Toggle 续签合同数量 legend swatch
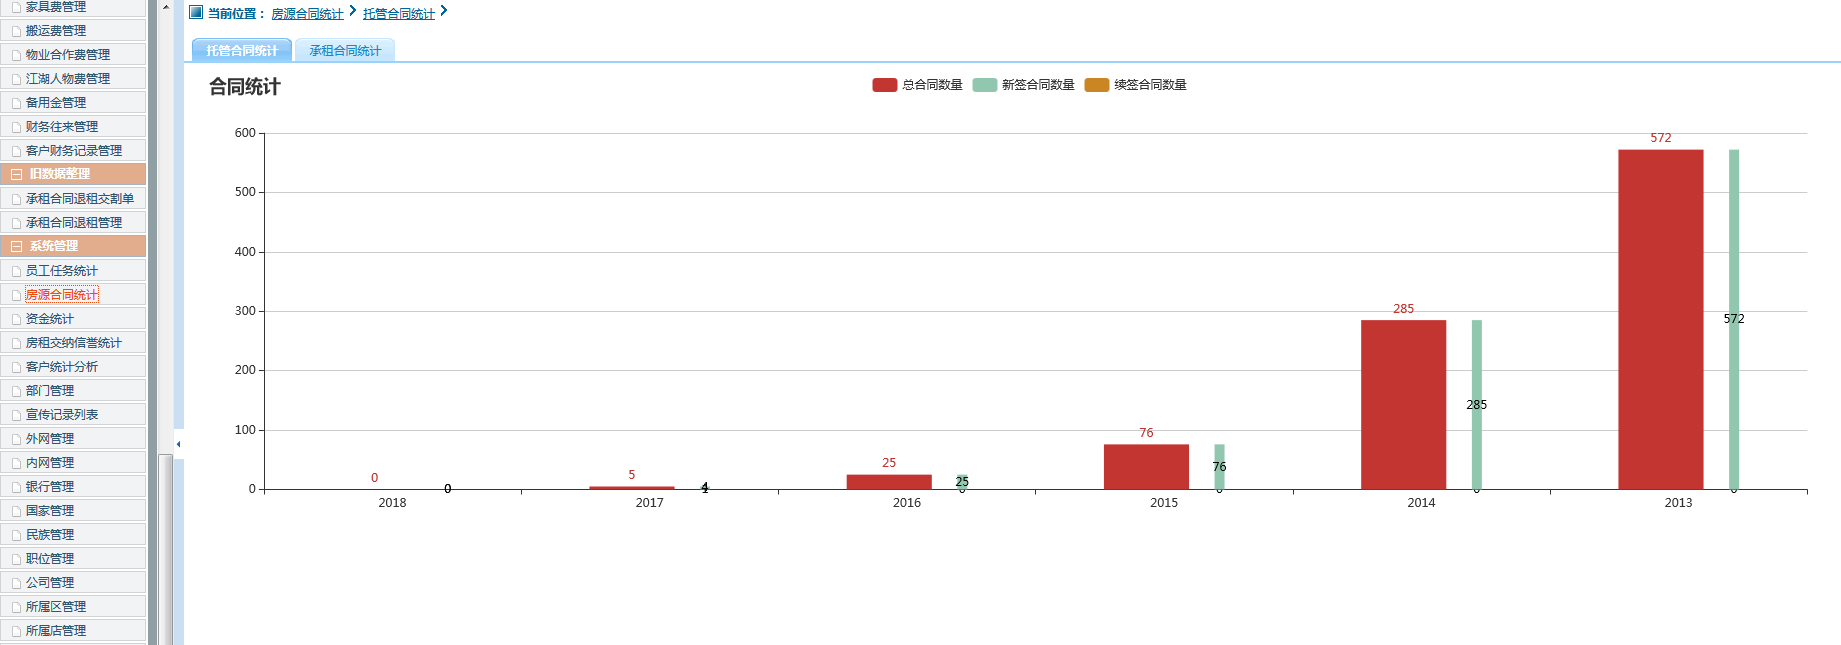This screenshot has width=1841, height=645. coord(1097,85)
